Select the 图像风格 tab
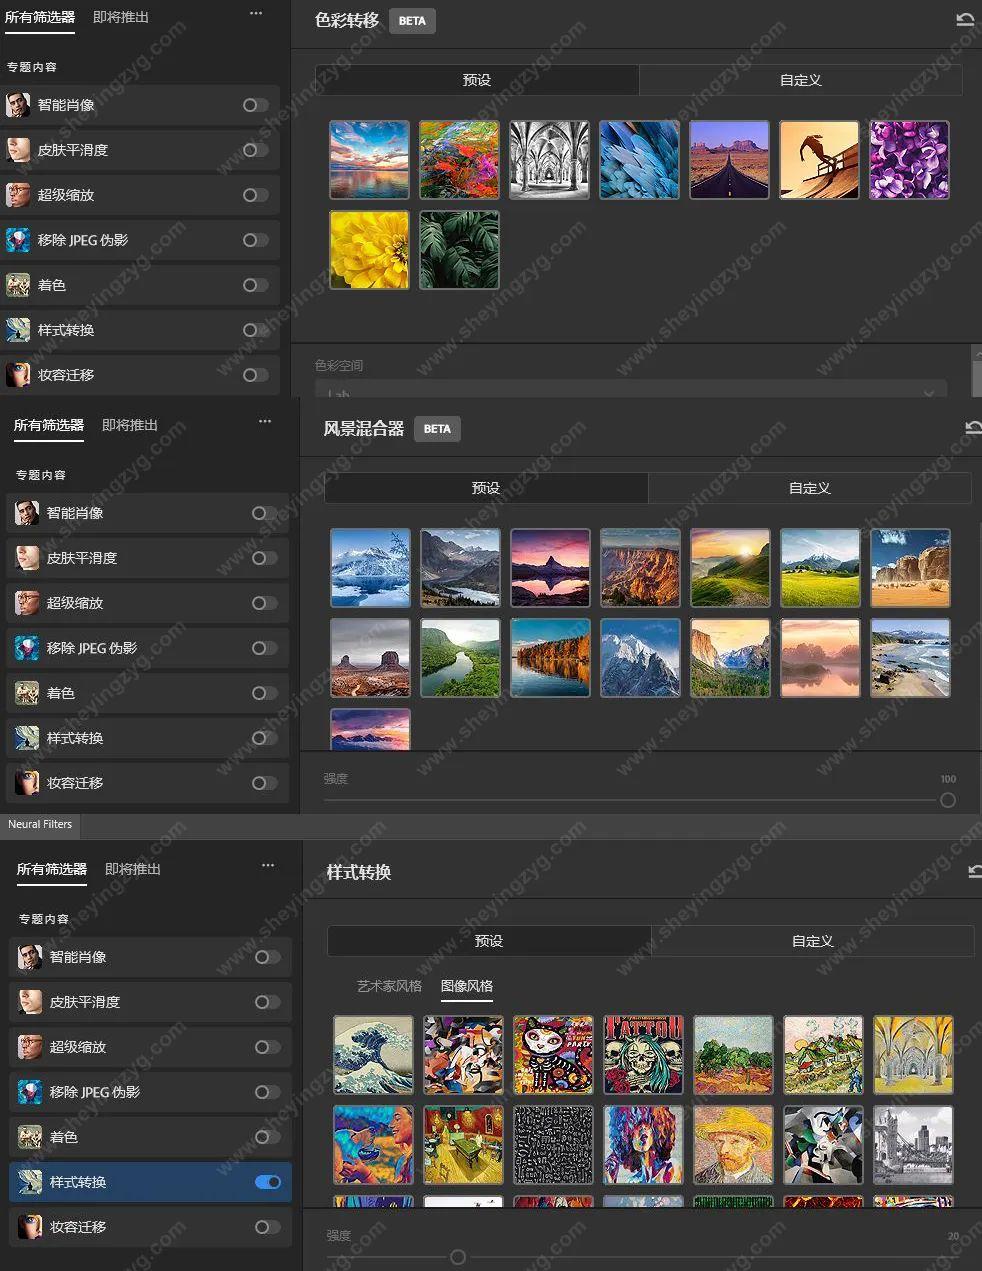Image resolution: width=982 pixels, height=1271 pixels. (467, 986)
